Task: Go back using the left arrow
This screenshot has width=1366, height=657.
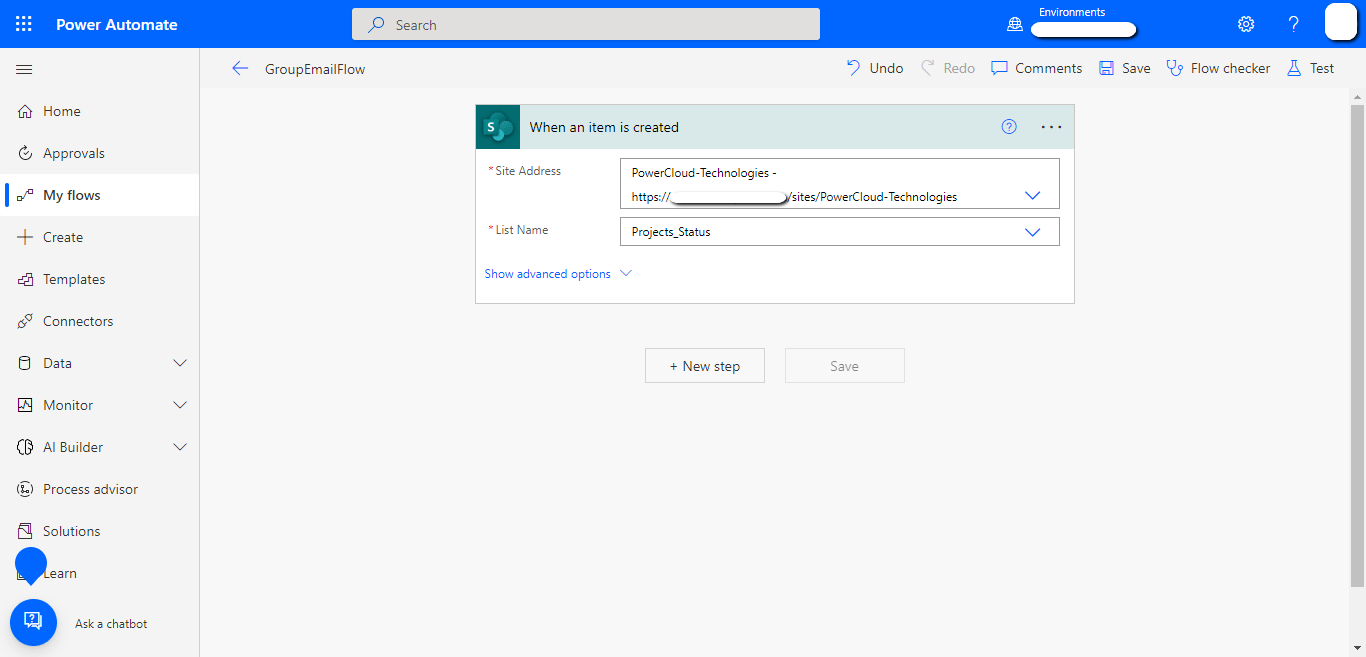Action: pyautogui.click(x=240, y=68)
